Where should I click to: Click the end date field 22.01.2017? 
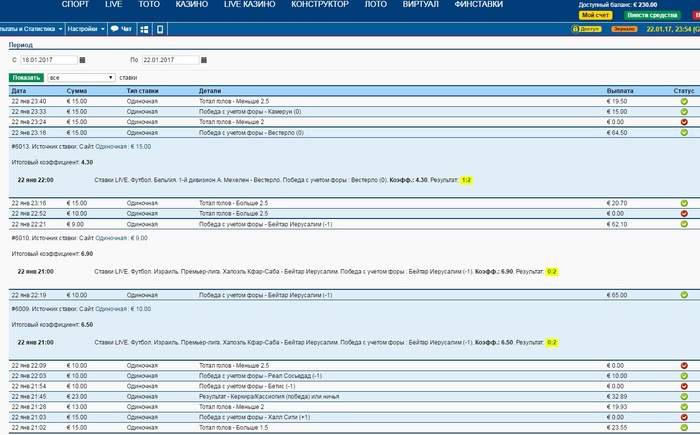tap(170, 60)
